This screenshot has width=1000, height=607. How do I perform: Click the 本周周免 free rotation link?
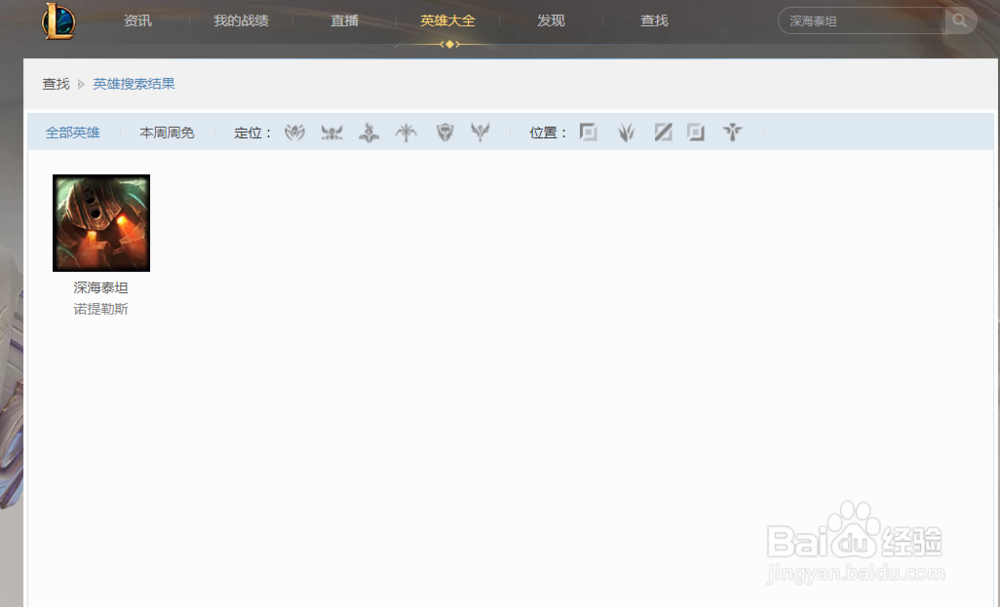pyautogui.click(x=167, y=132)
